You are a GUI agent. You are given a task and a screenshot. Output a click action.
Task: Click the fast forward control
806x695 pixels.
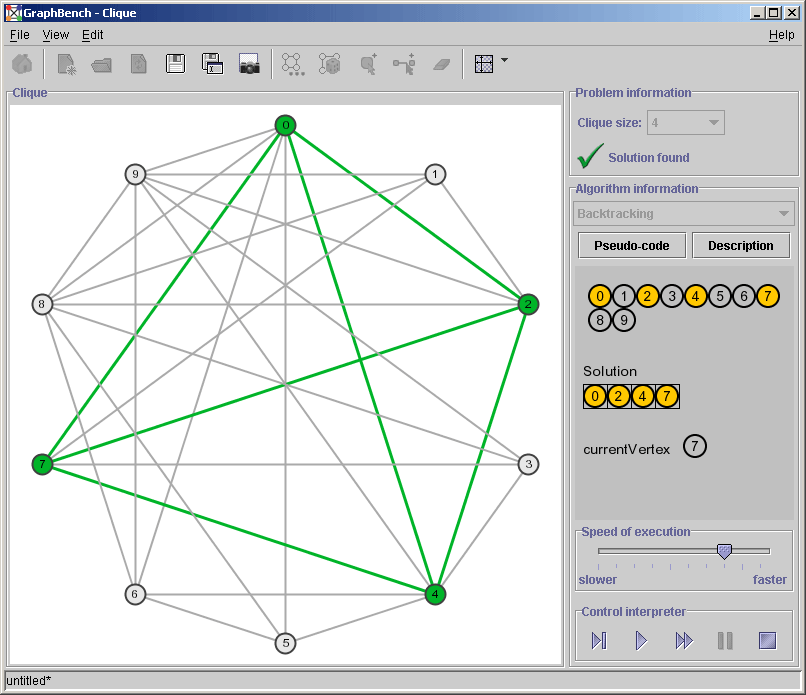click(x=684, y=641)
